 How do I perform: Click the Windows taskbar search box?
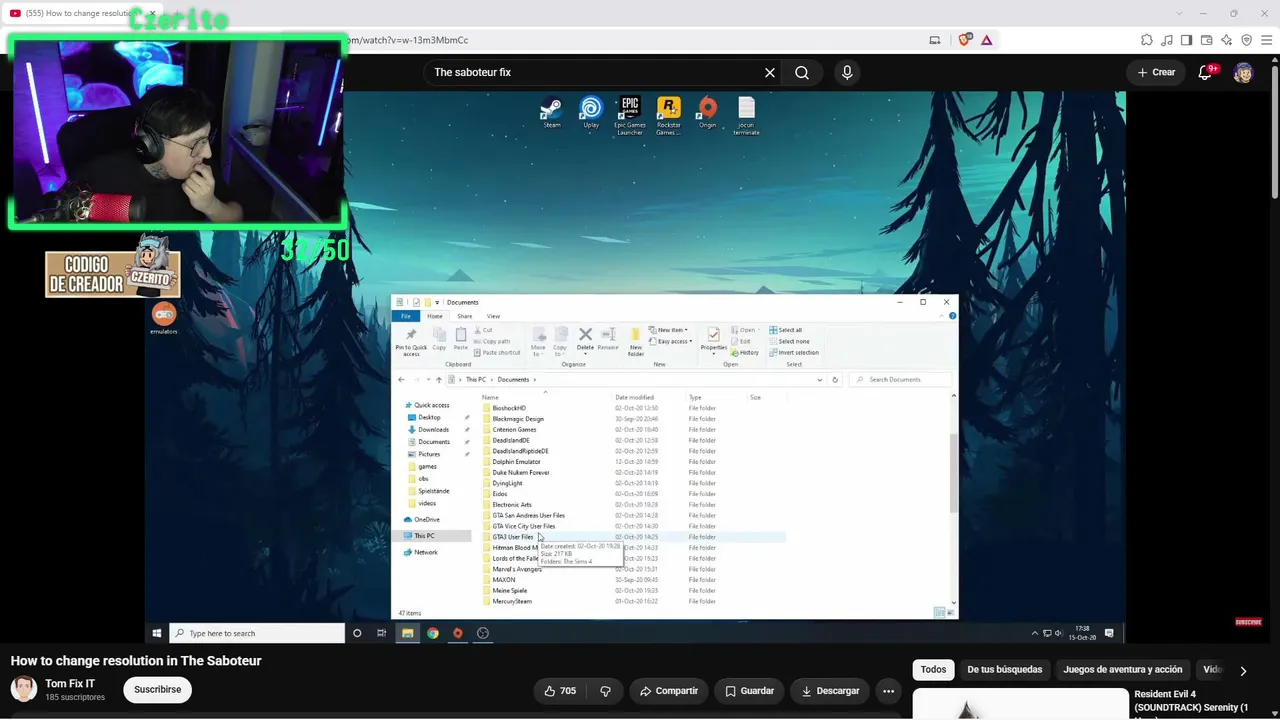pyautogui.click(x=258, y=633)
